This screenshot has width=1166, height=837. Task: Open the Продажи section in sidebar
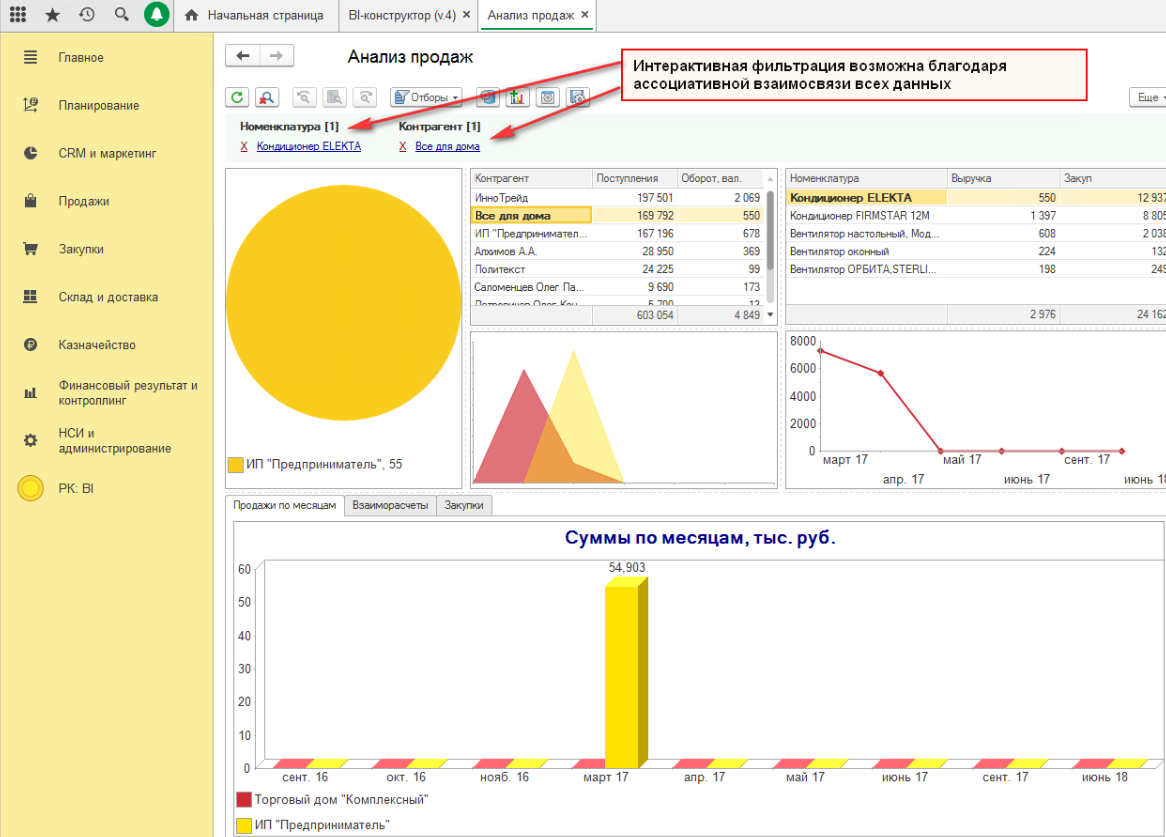(83, 201)
